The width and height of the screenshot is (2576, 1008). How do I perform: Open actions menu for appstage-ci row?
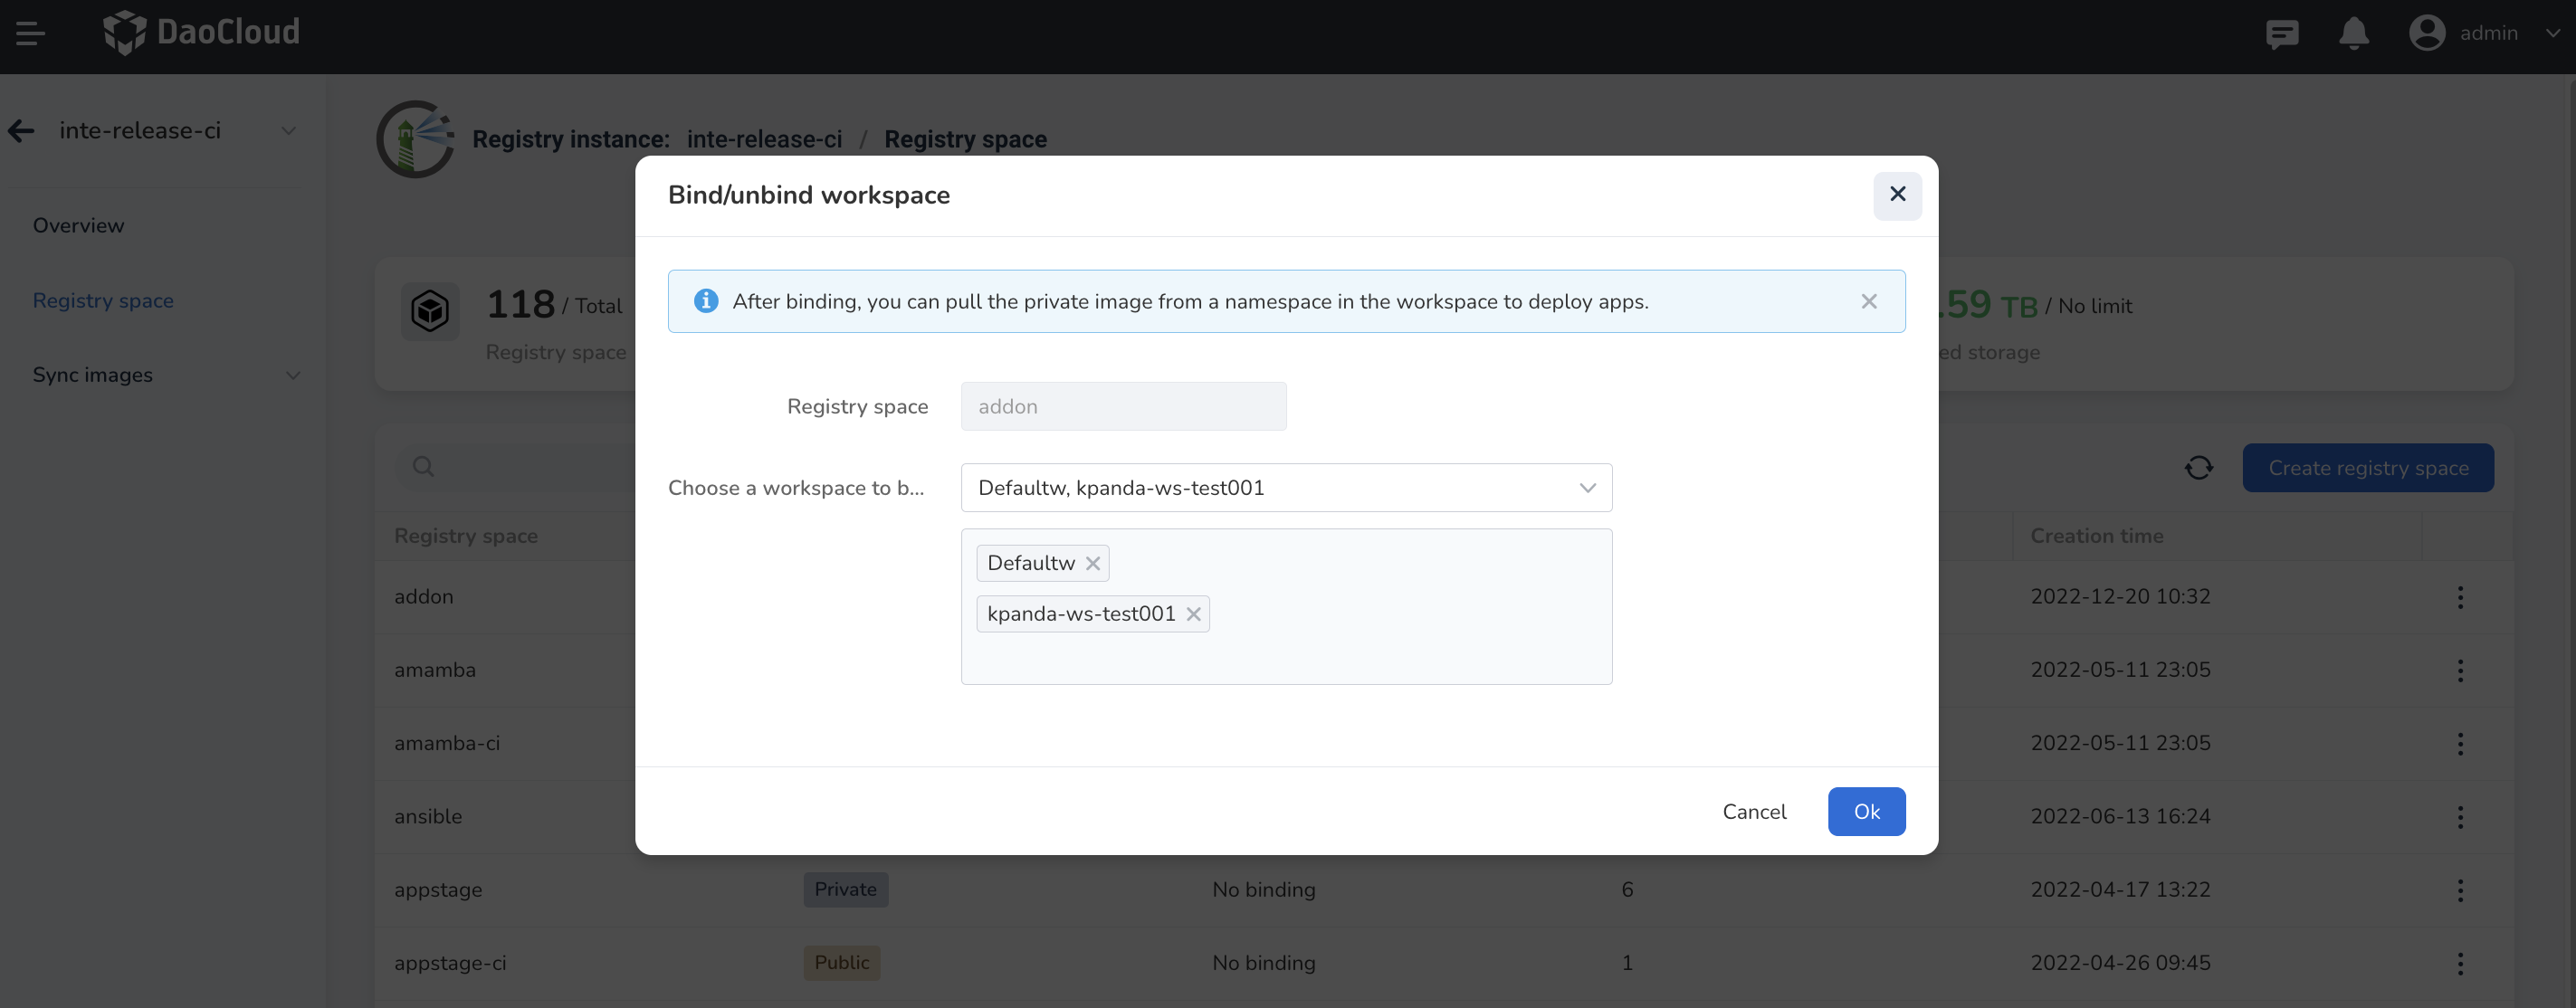tap(2460, 964)
